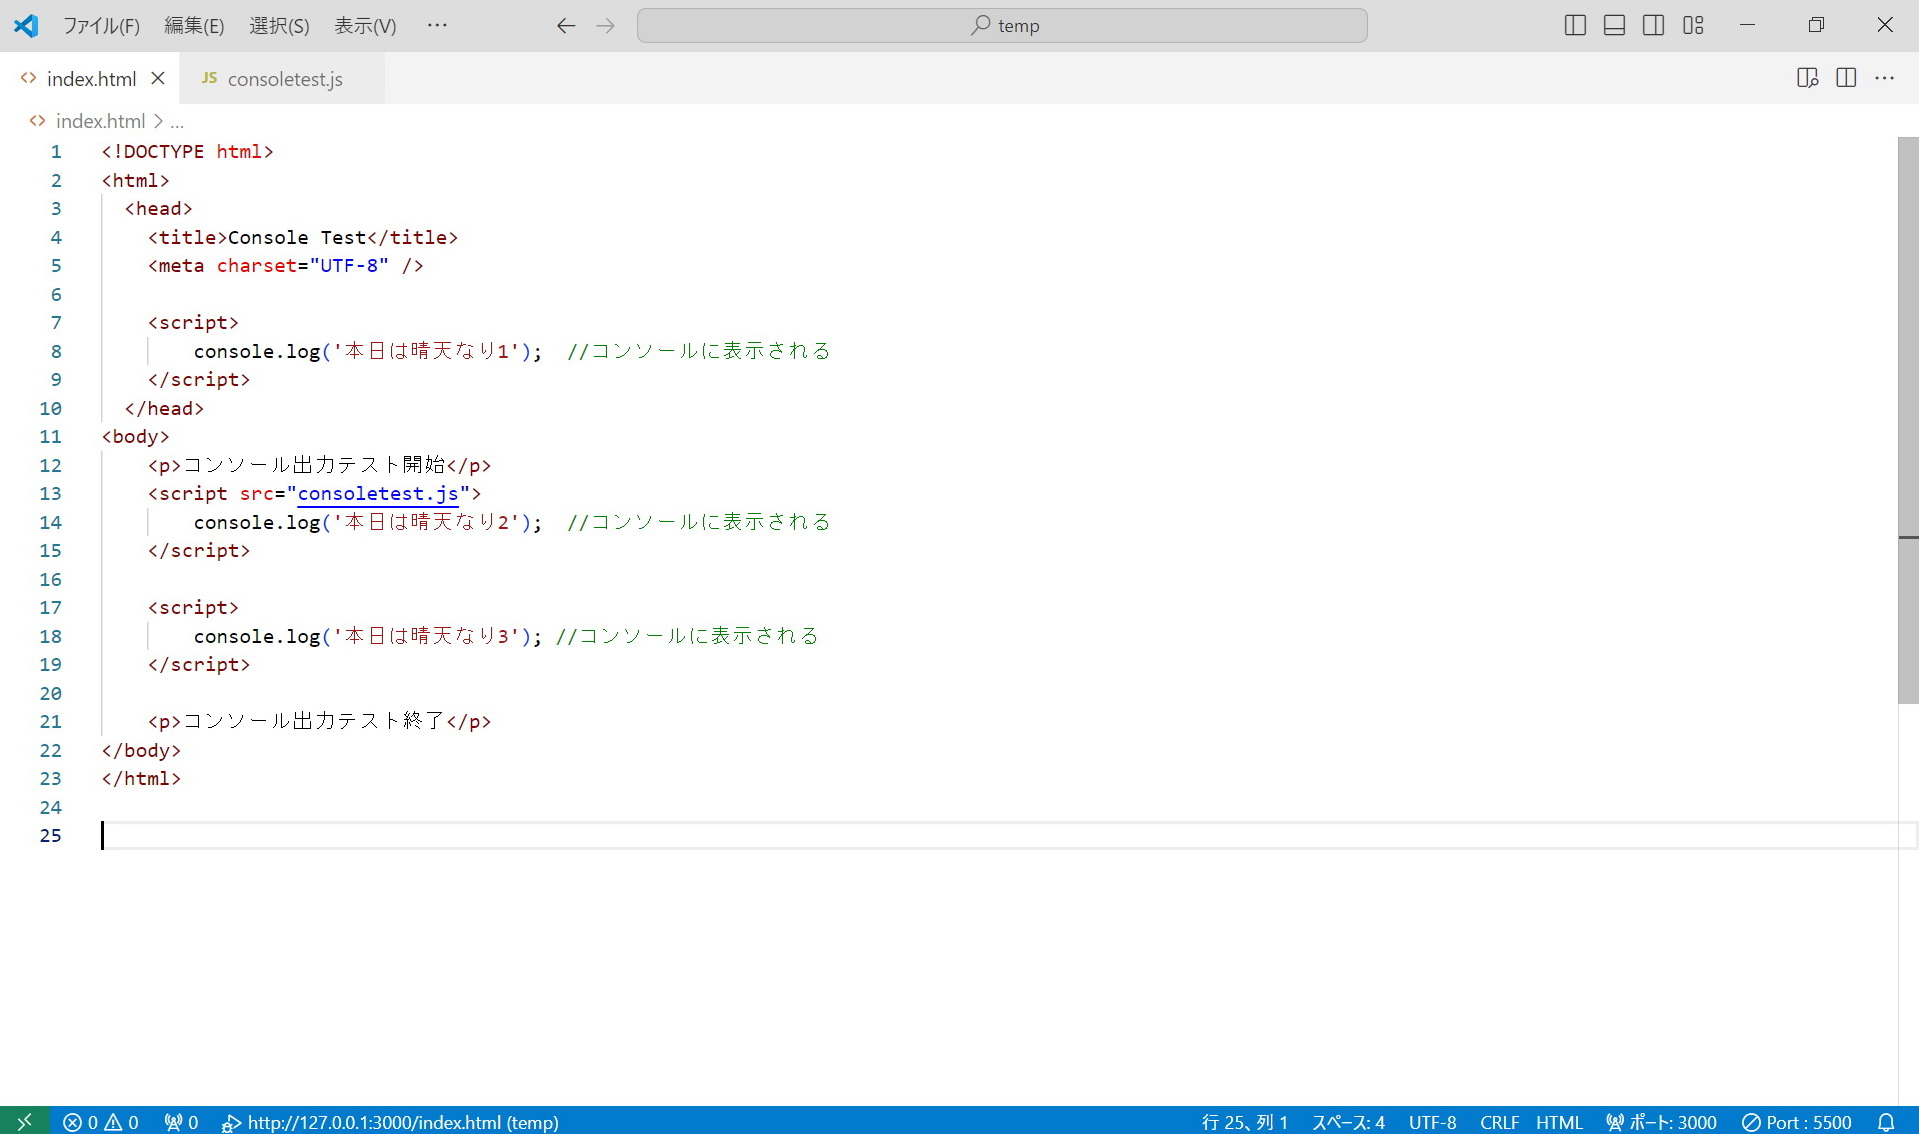Click the <!DOCTYPE html> line
1919x1134 pixels.
point(187,152)
